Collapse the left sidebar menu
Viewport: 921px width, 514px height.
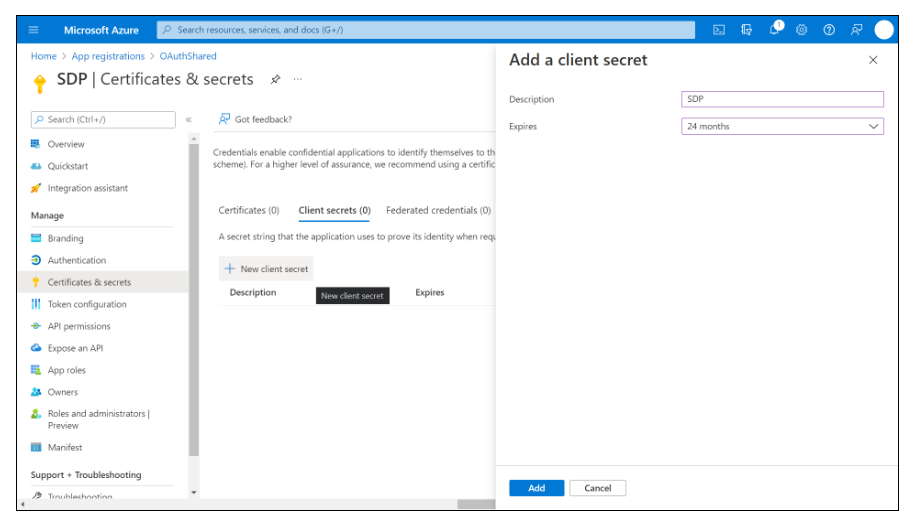188,120
